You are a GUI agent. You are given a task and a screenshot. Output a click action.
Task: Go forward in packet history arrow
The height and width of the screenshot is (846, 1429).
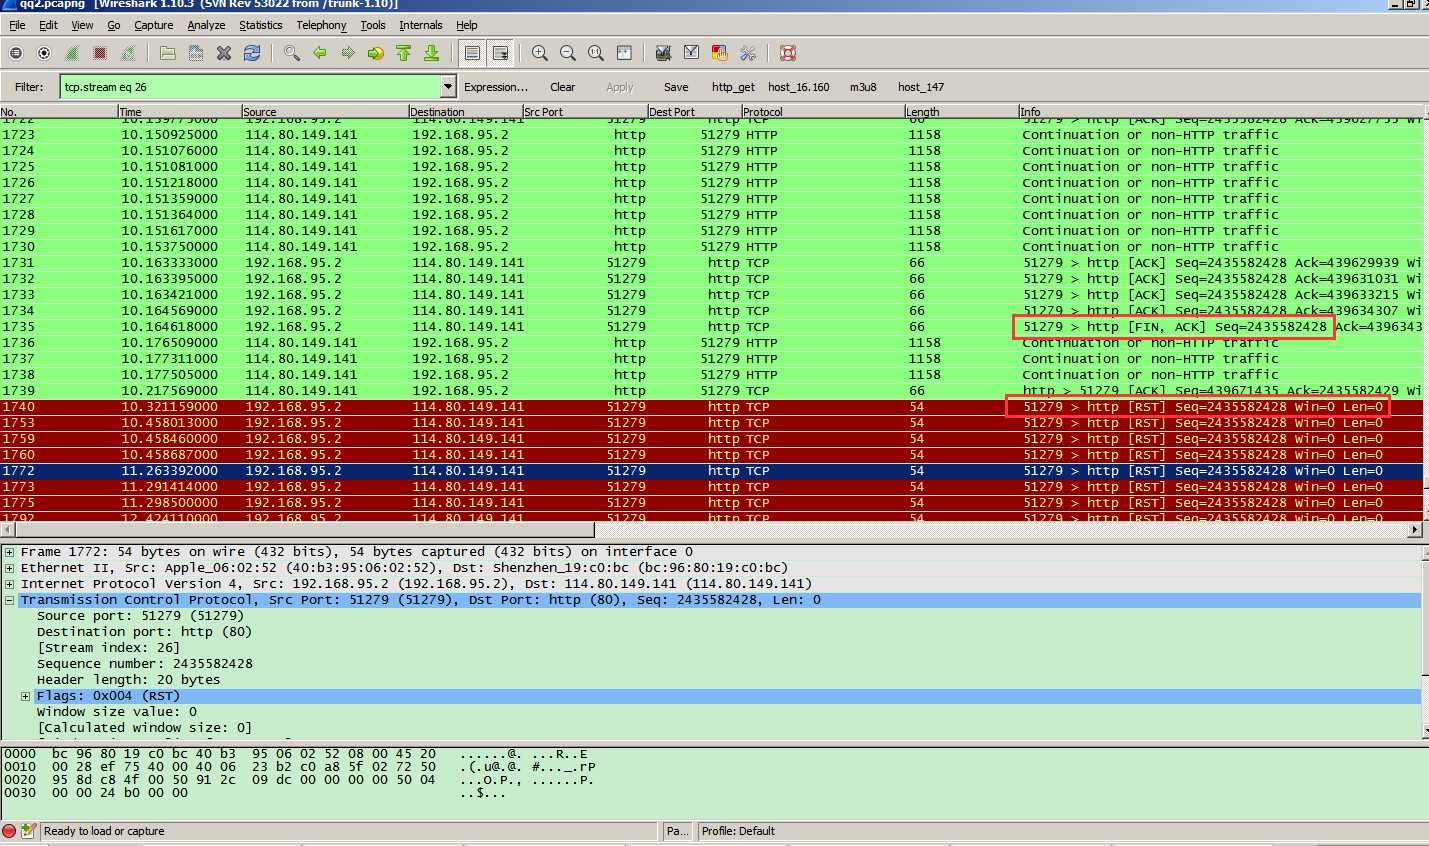click(x=348, y=53)
